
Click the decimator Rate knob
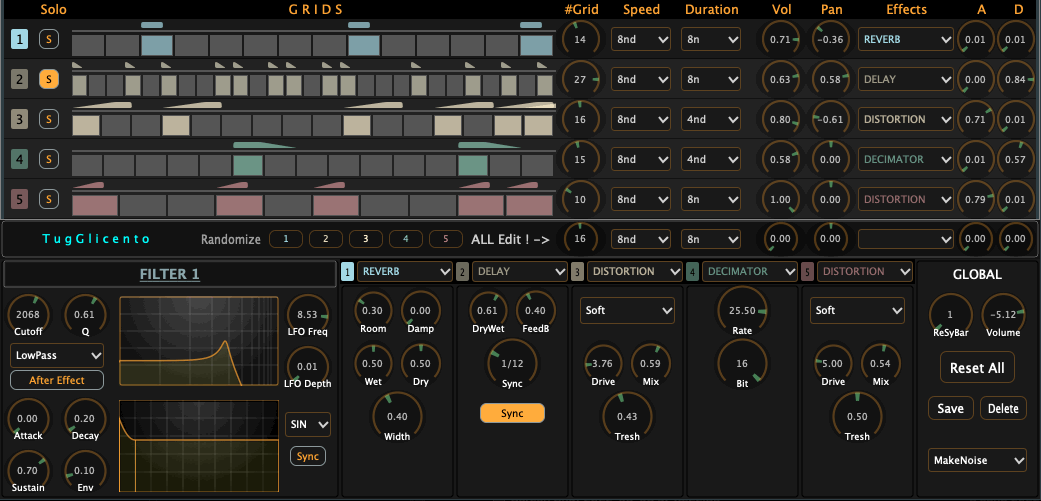[x=742, y=311]
